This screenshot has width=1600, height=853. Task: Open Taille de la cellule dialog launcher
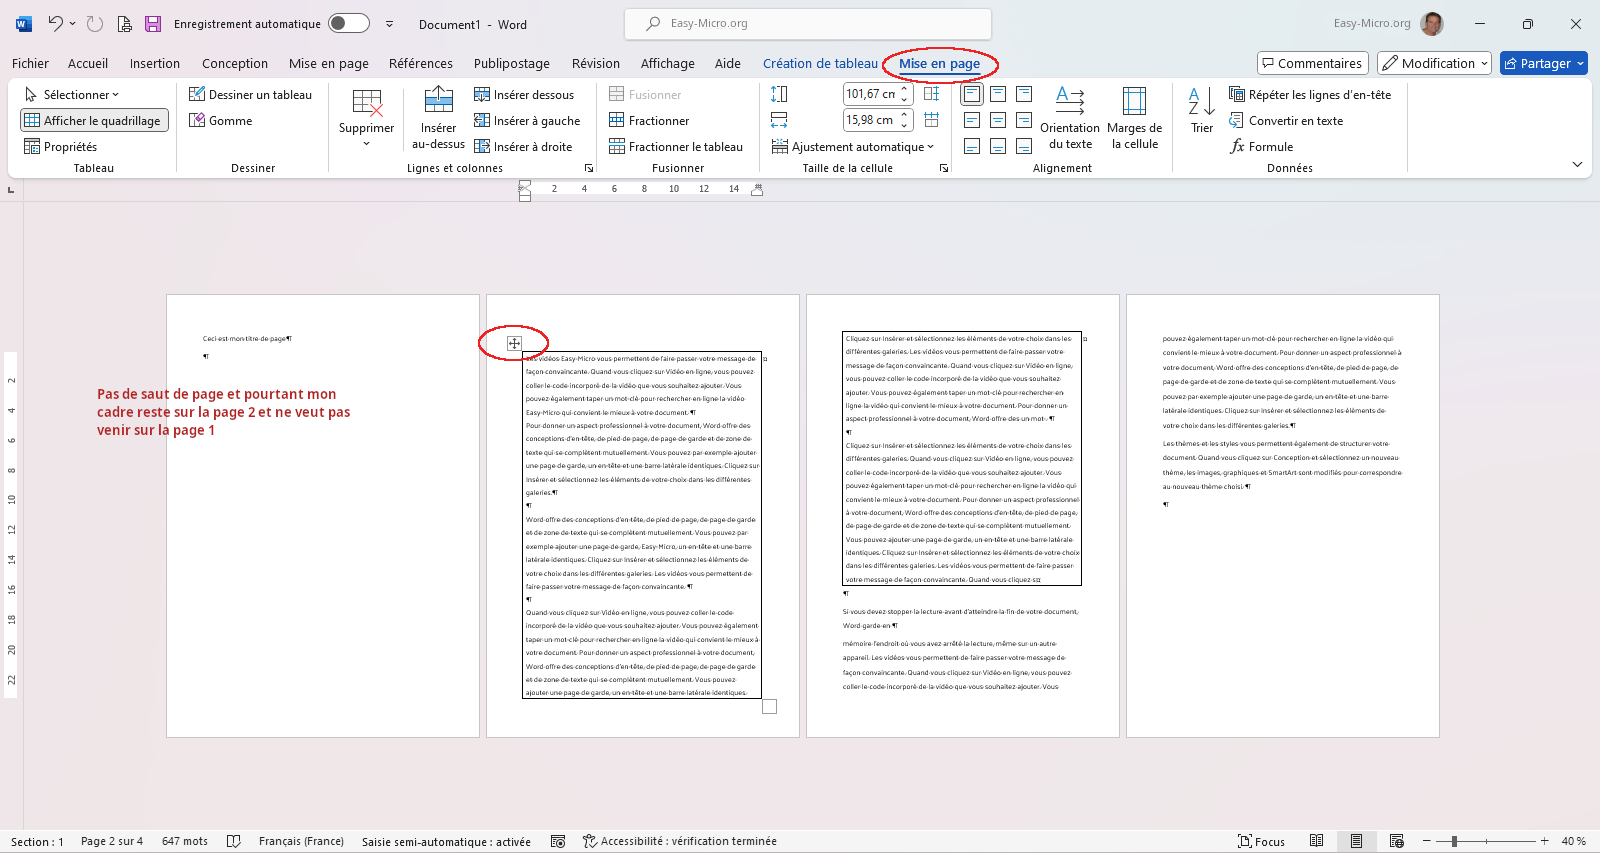[944, 168]
